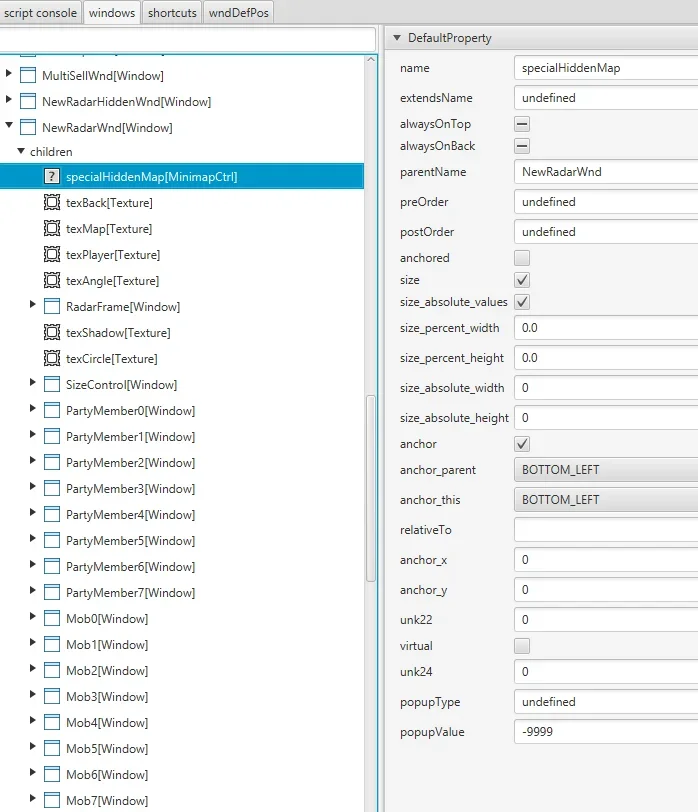Click the texBack texture icon
The height and width of the screenshot is (812, 698).
pos(51,202)
